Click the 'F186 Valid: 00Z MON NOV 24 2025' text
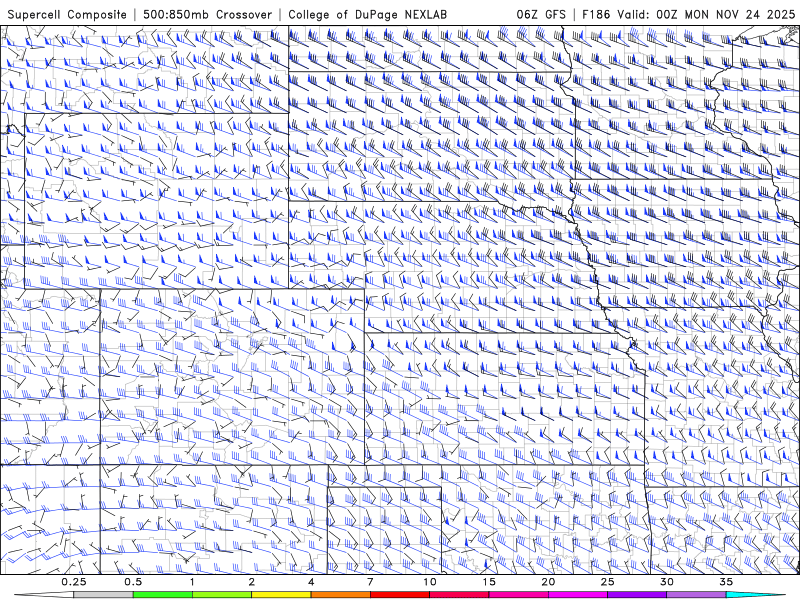Image resolution: width=800 pixels, height=600 pixels. coord(689,14)
